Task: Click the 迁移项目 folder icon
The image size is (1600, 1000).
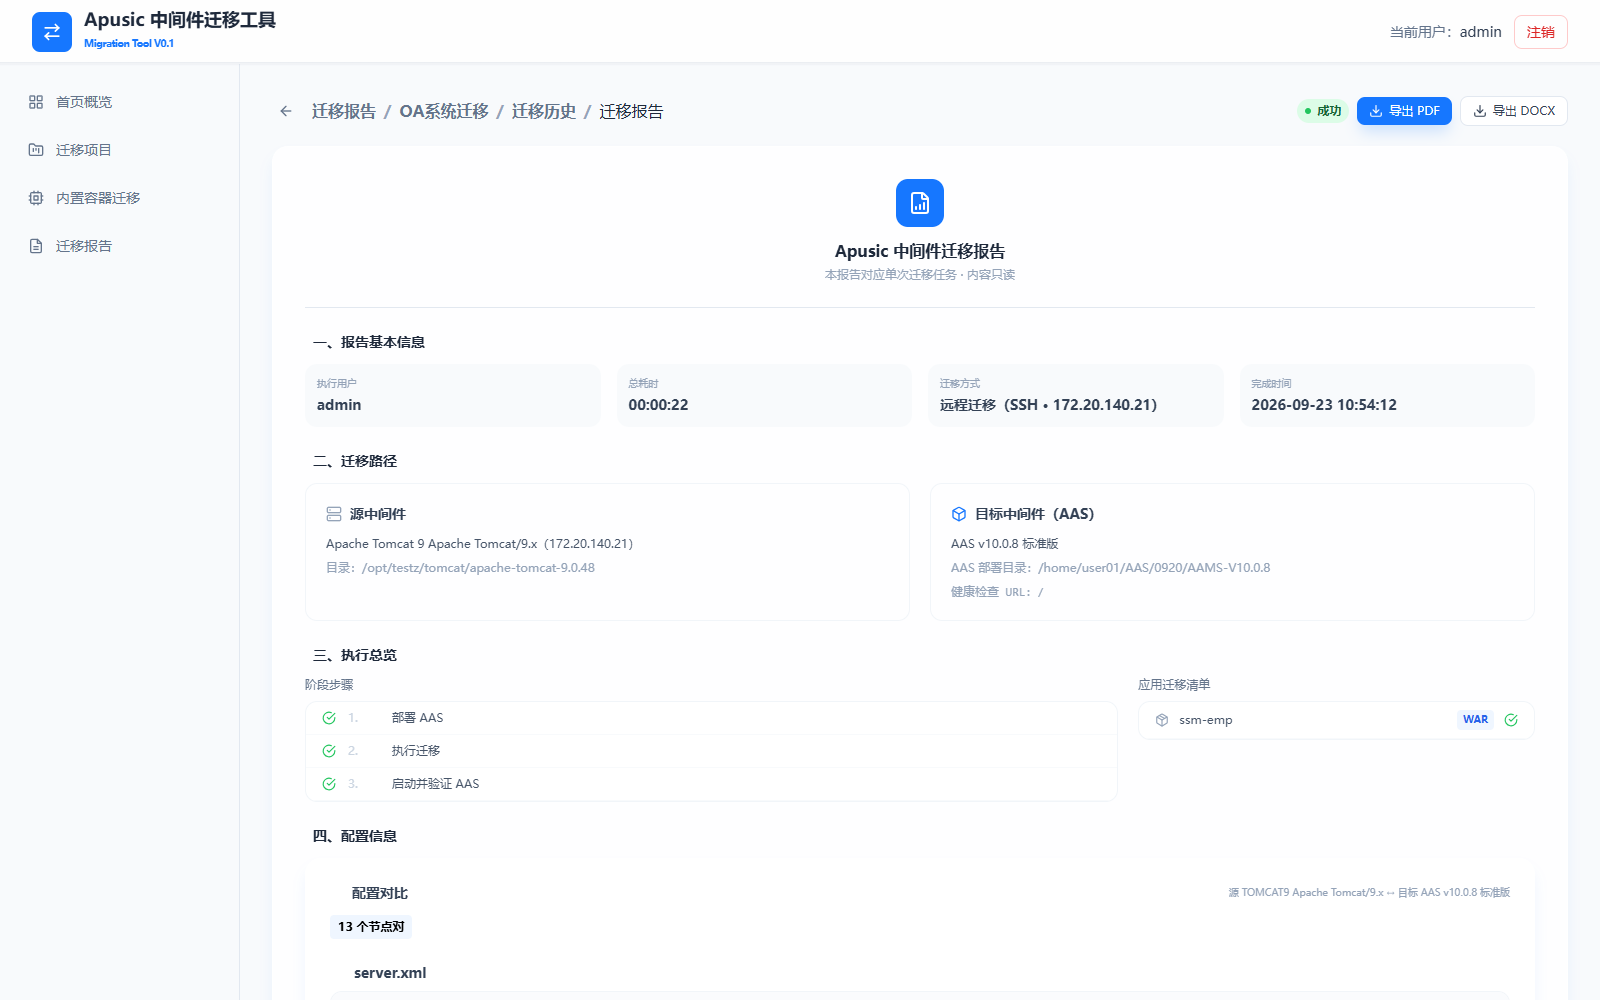Action: click(36, 150)
